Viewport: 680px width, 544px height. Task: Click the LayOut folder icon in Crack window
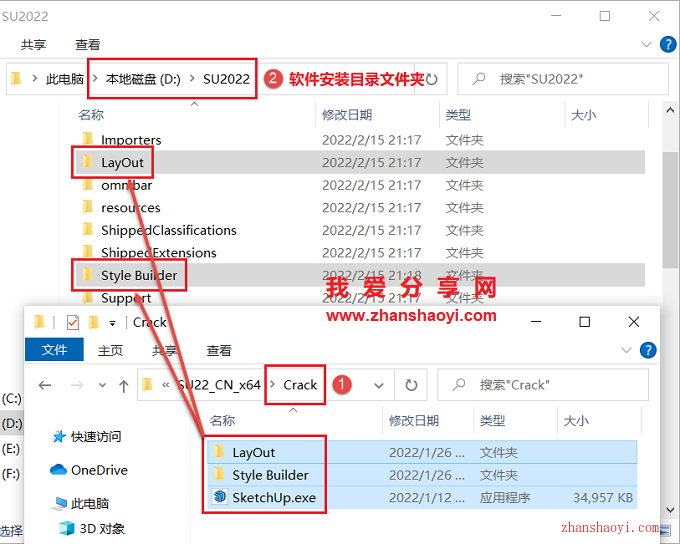tap(219, 451)
